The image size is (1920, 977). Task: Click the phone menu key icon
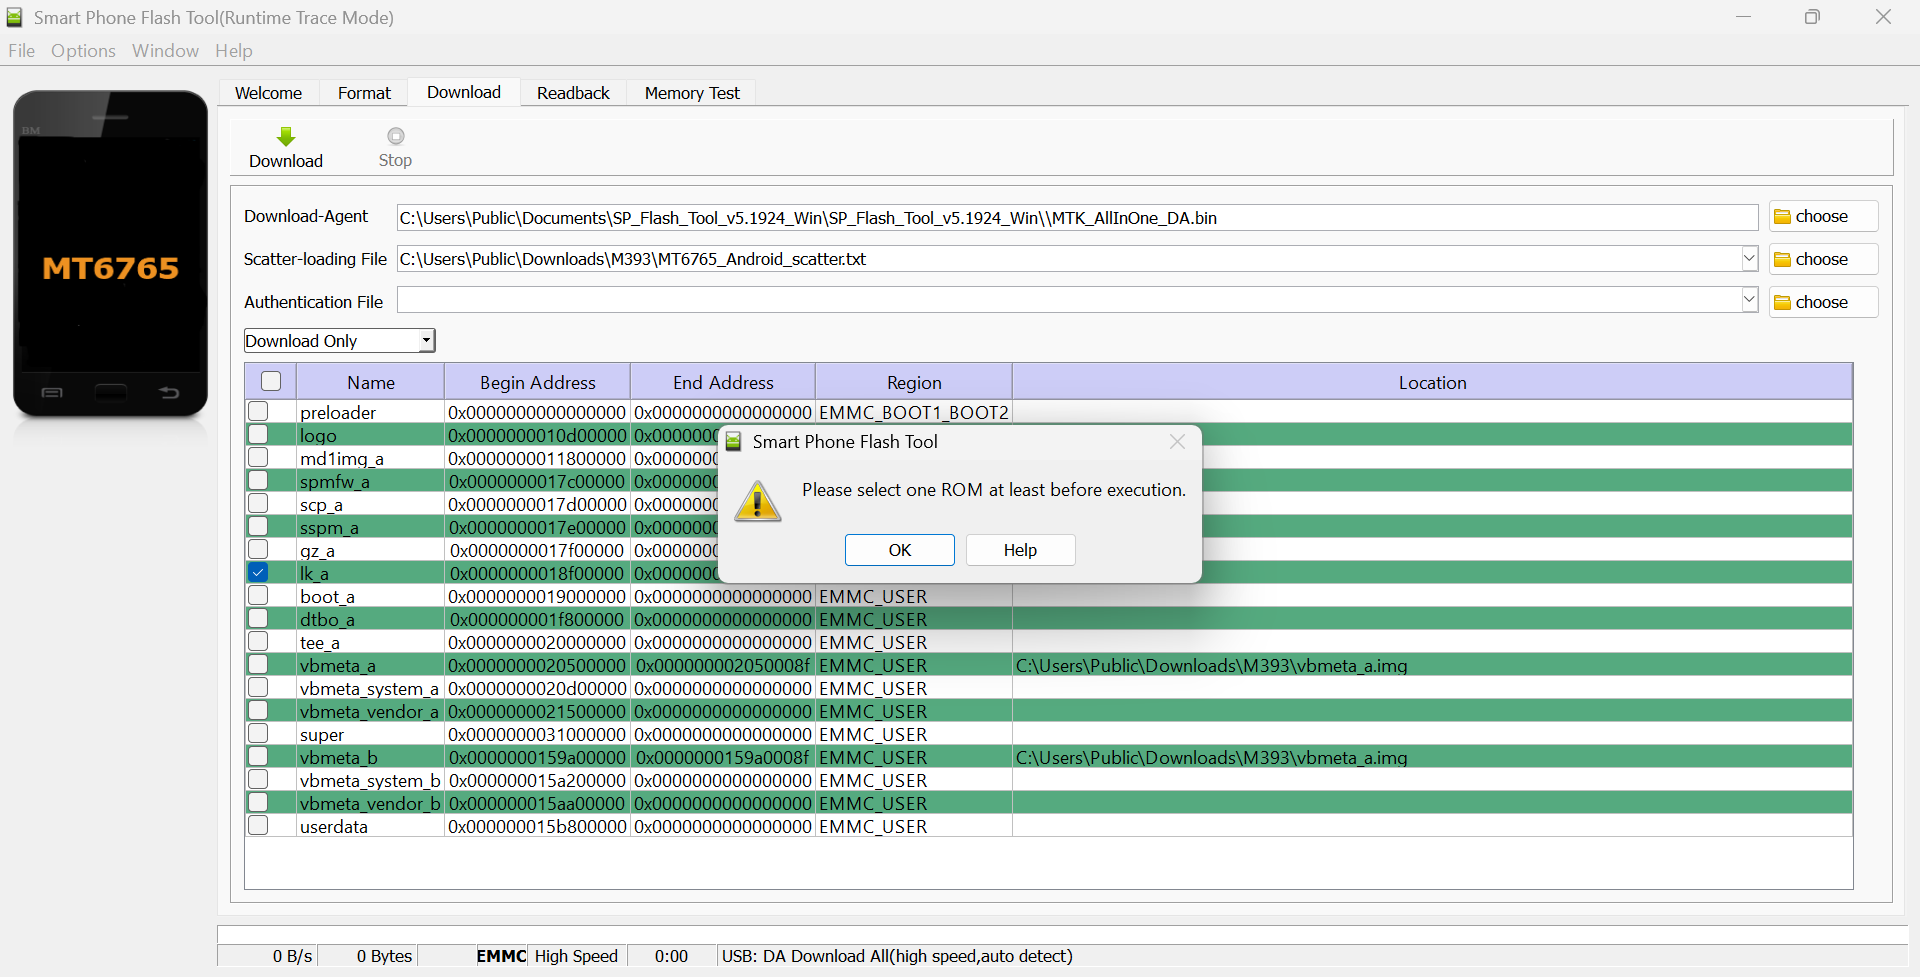tap(52, 393)
